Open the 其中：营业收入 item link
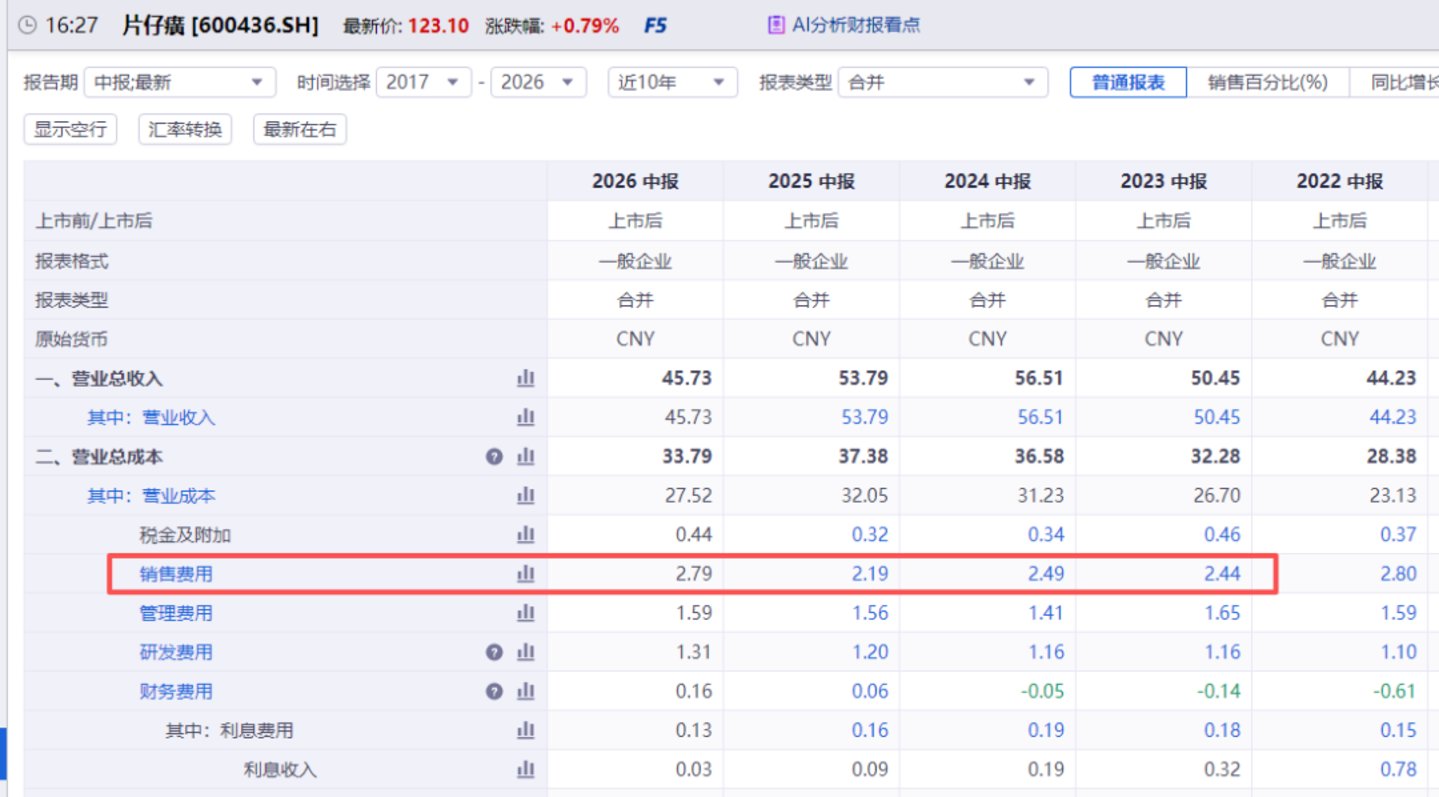The image size is (1439, 797). [x=151, y=418]
